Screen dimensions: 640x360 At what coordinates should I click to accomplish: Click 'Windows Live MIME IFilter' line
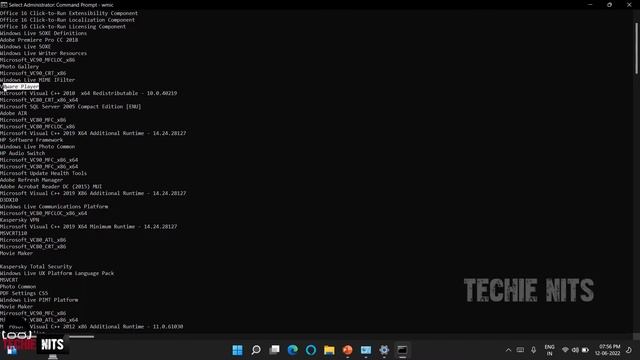[x=38, y=80]
